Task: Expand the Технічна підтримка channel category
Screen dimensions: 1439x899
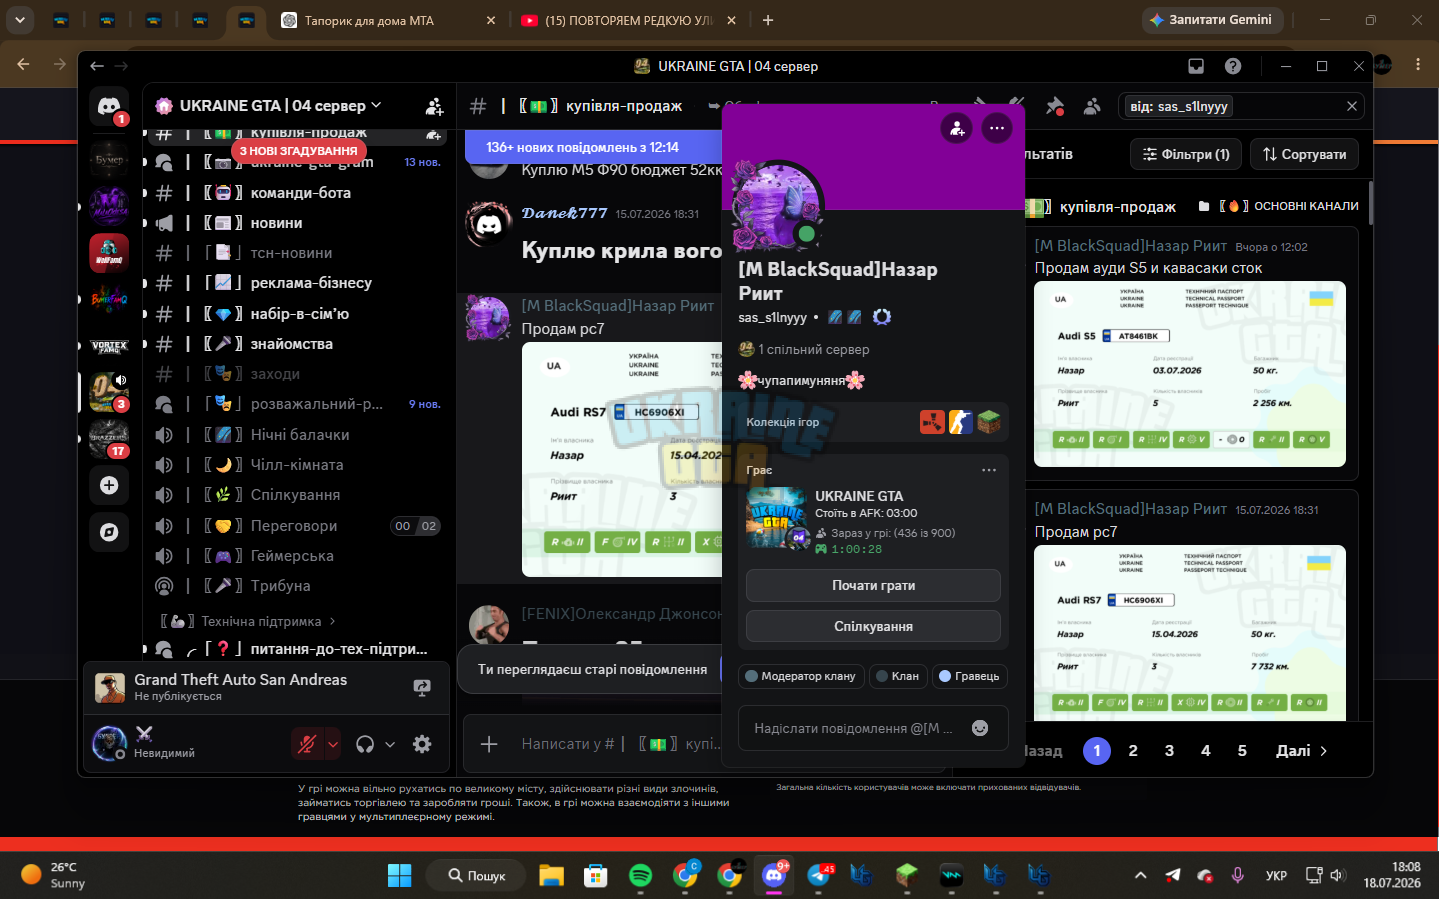Action: point(248,621)
